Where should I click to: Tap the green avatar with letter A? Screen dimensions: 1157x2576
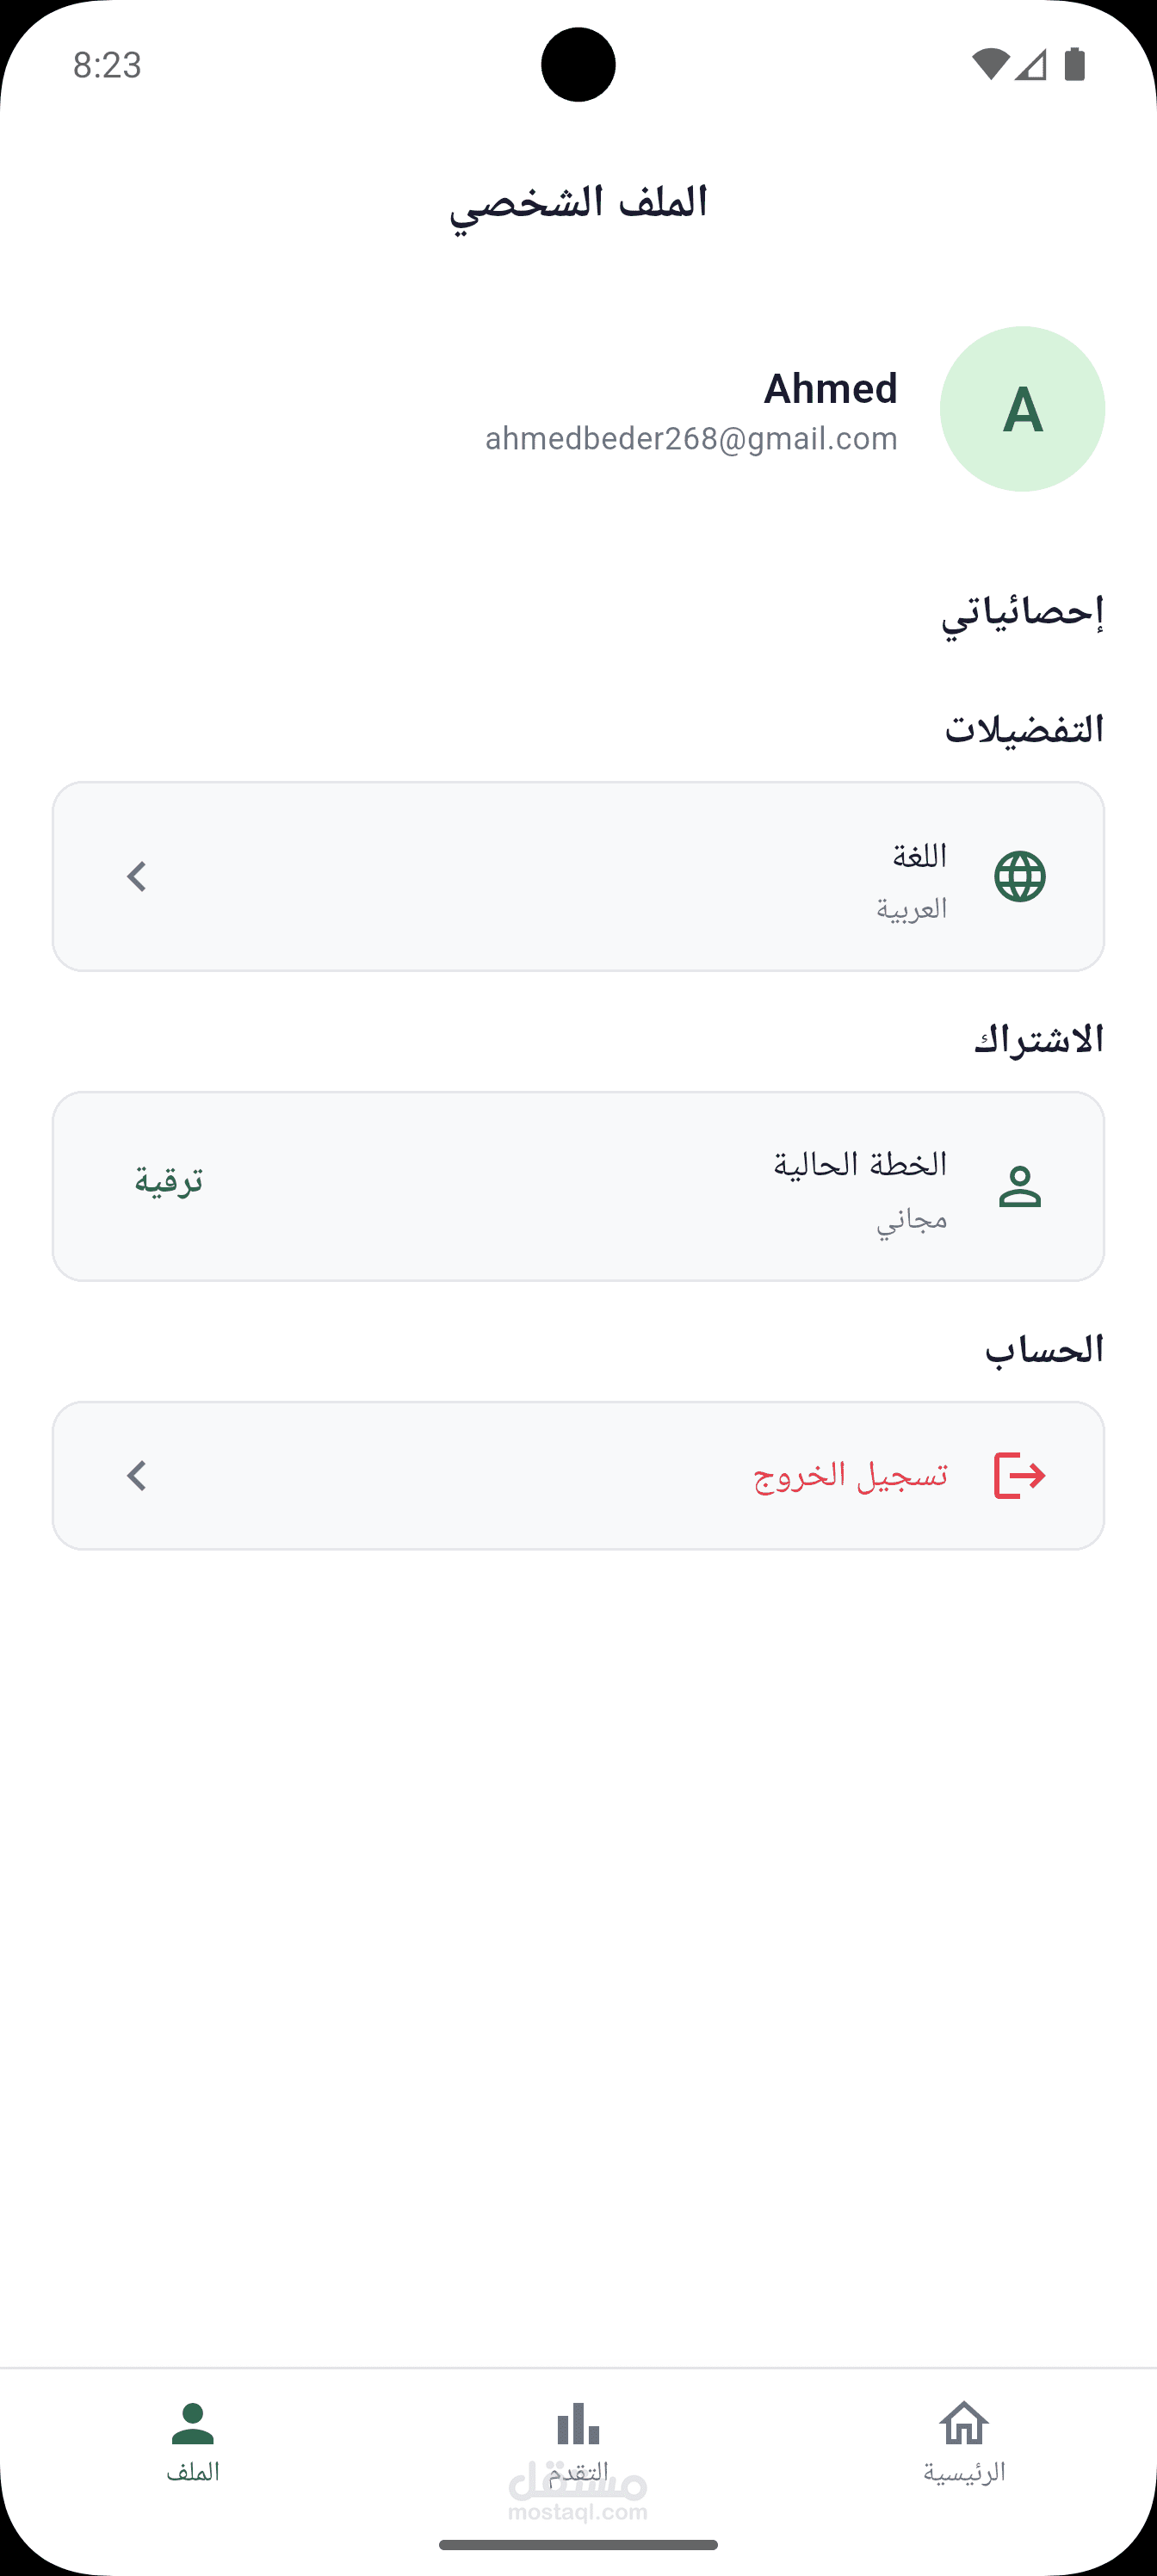pyautogui.click(x=1022, y=409)
